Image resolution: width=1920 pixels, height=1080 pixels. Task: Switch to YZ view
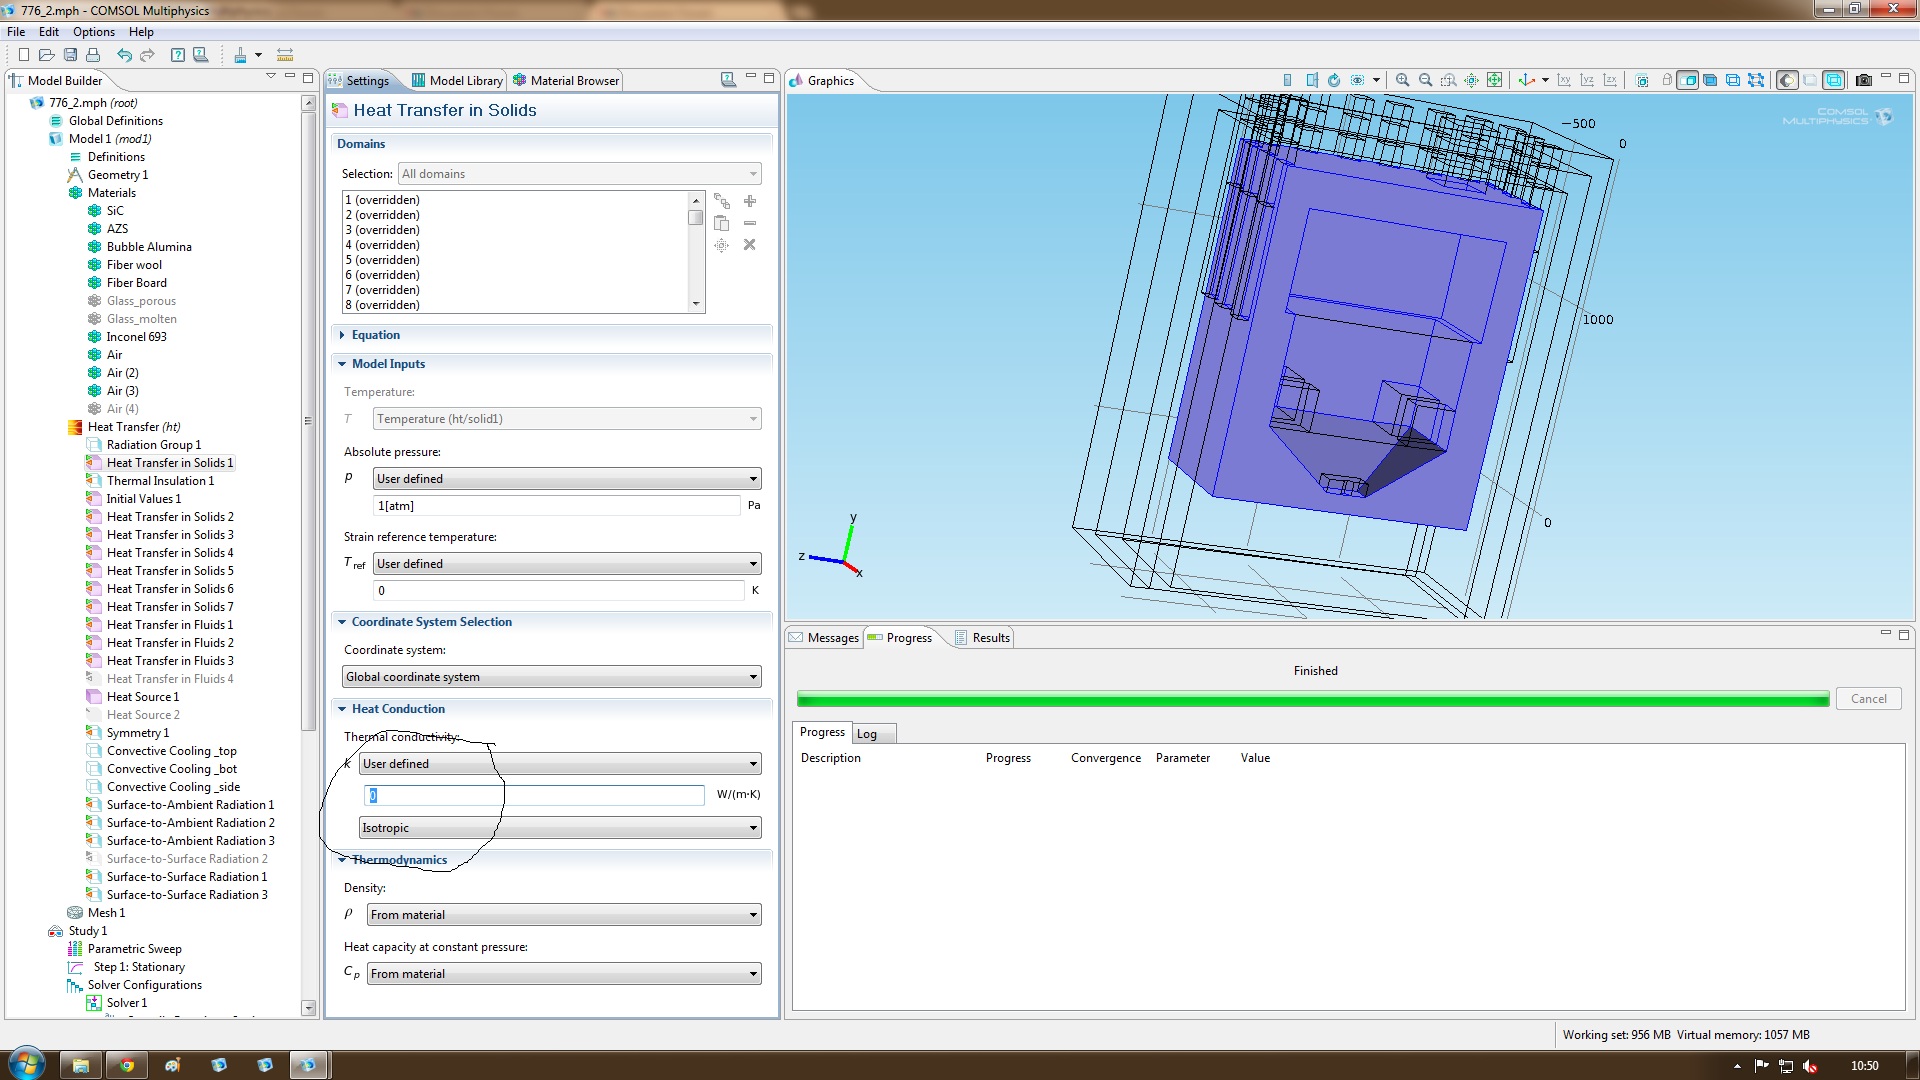coord(1587,80)
